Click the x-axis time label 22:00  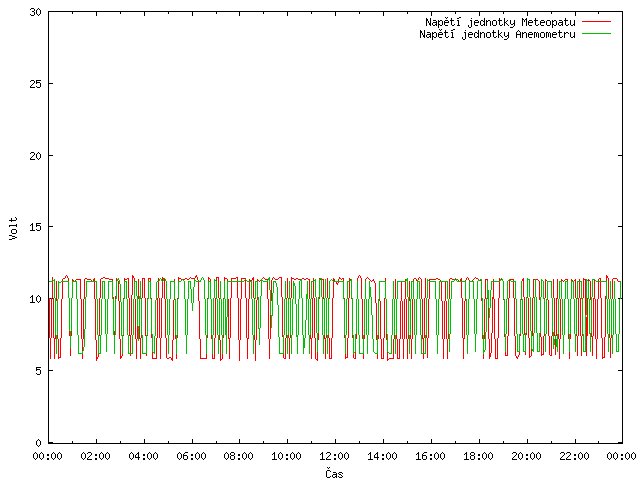tap(574, 456)
